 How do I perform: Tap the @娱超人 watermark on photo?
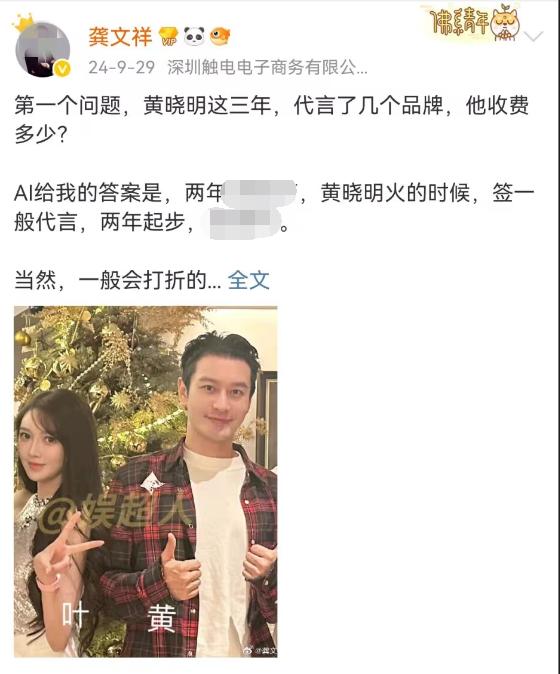[113, 511]
